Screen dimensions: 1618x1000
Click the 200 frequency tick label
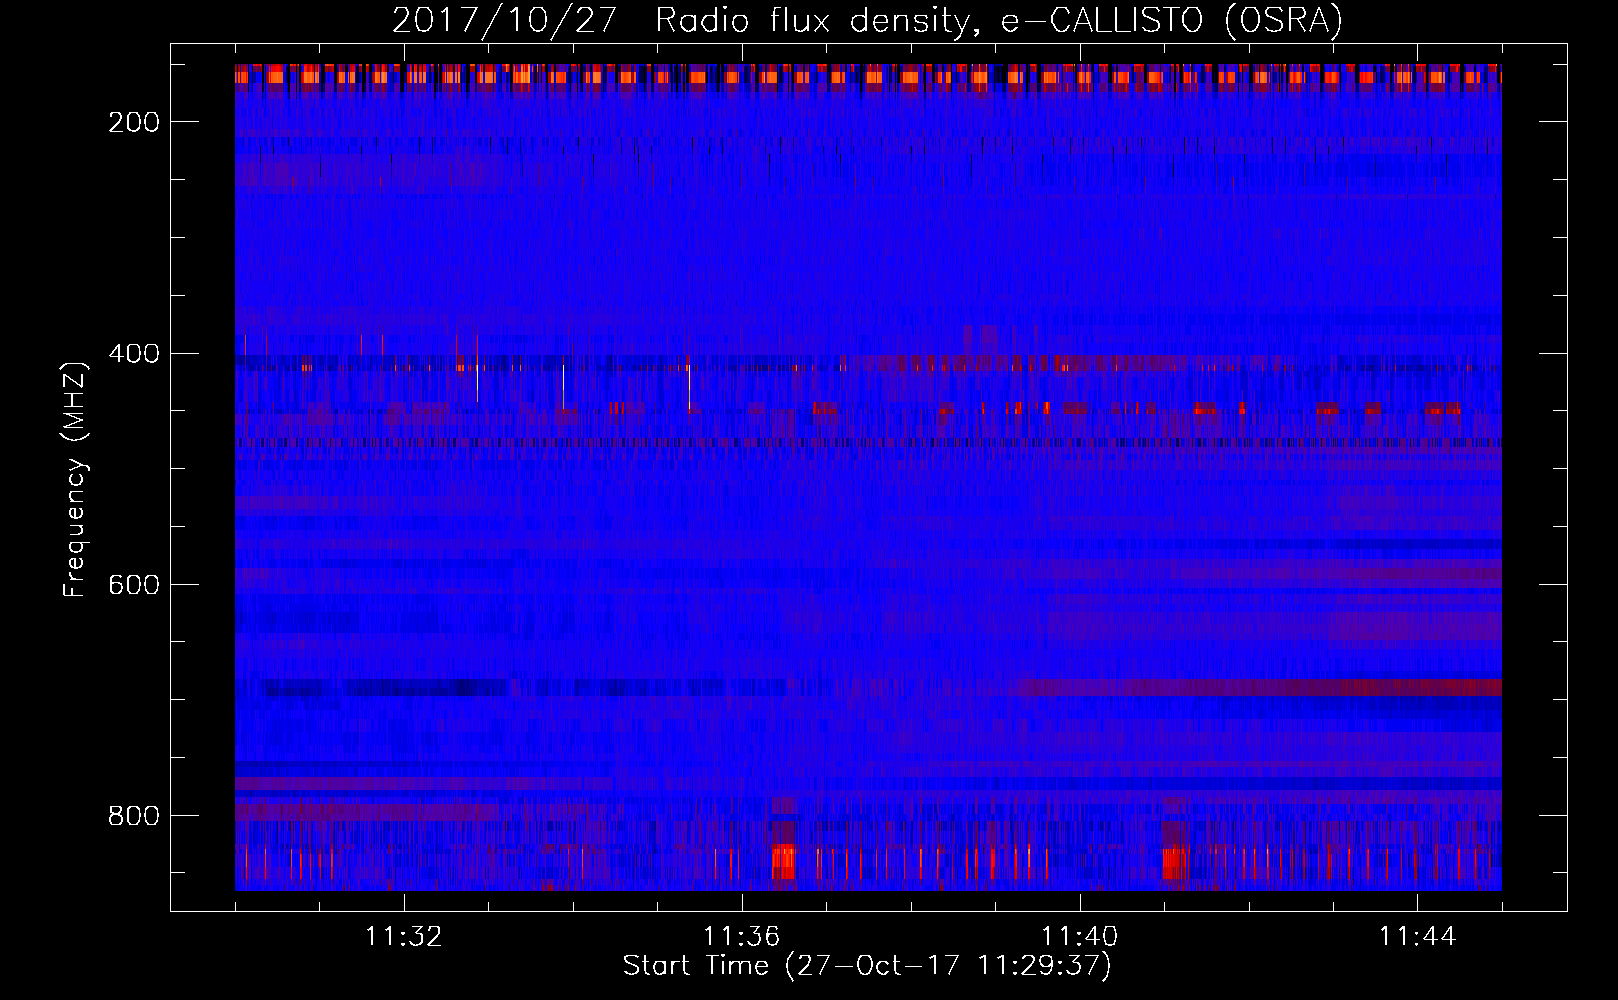(134, 122)
